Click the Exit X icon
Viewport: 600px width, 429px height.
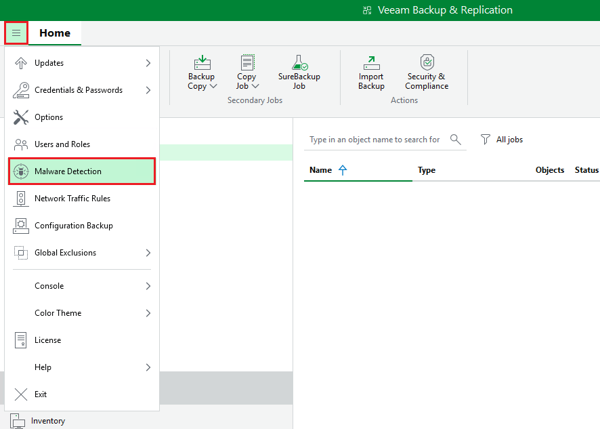[21, 395]
